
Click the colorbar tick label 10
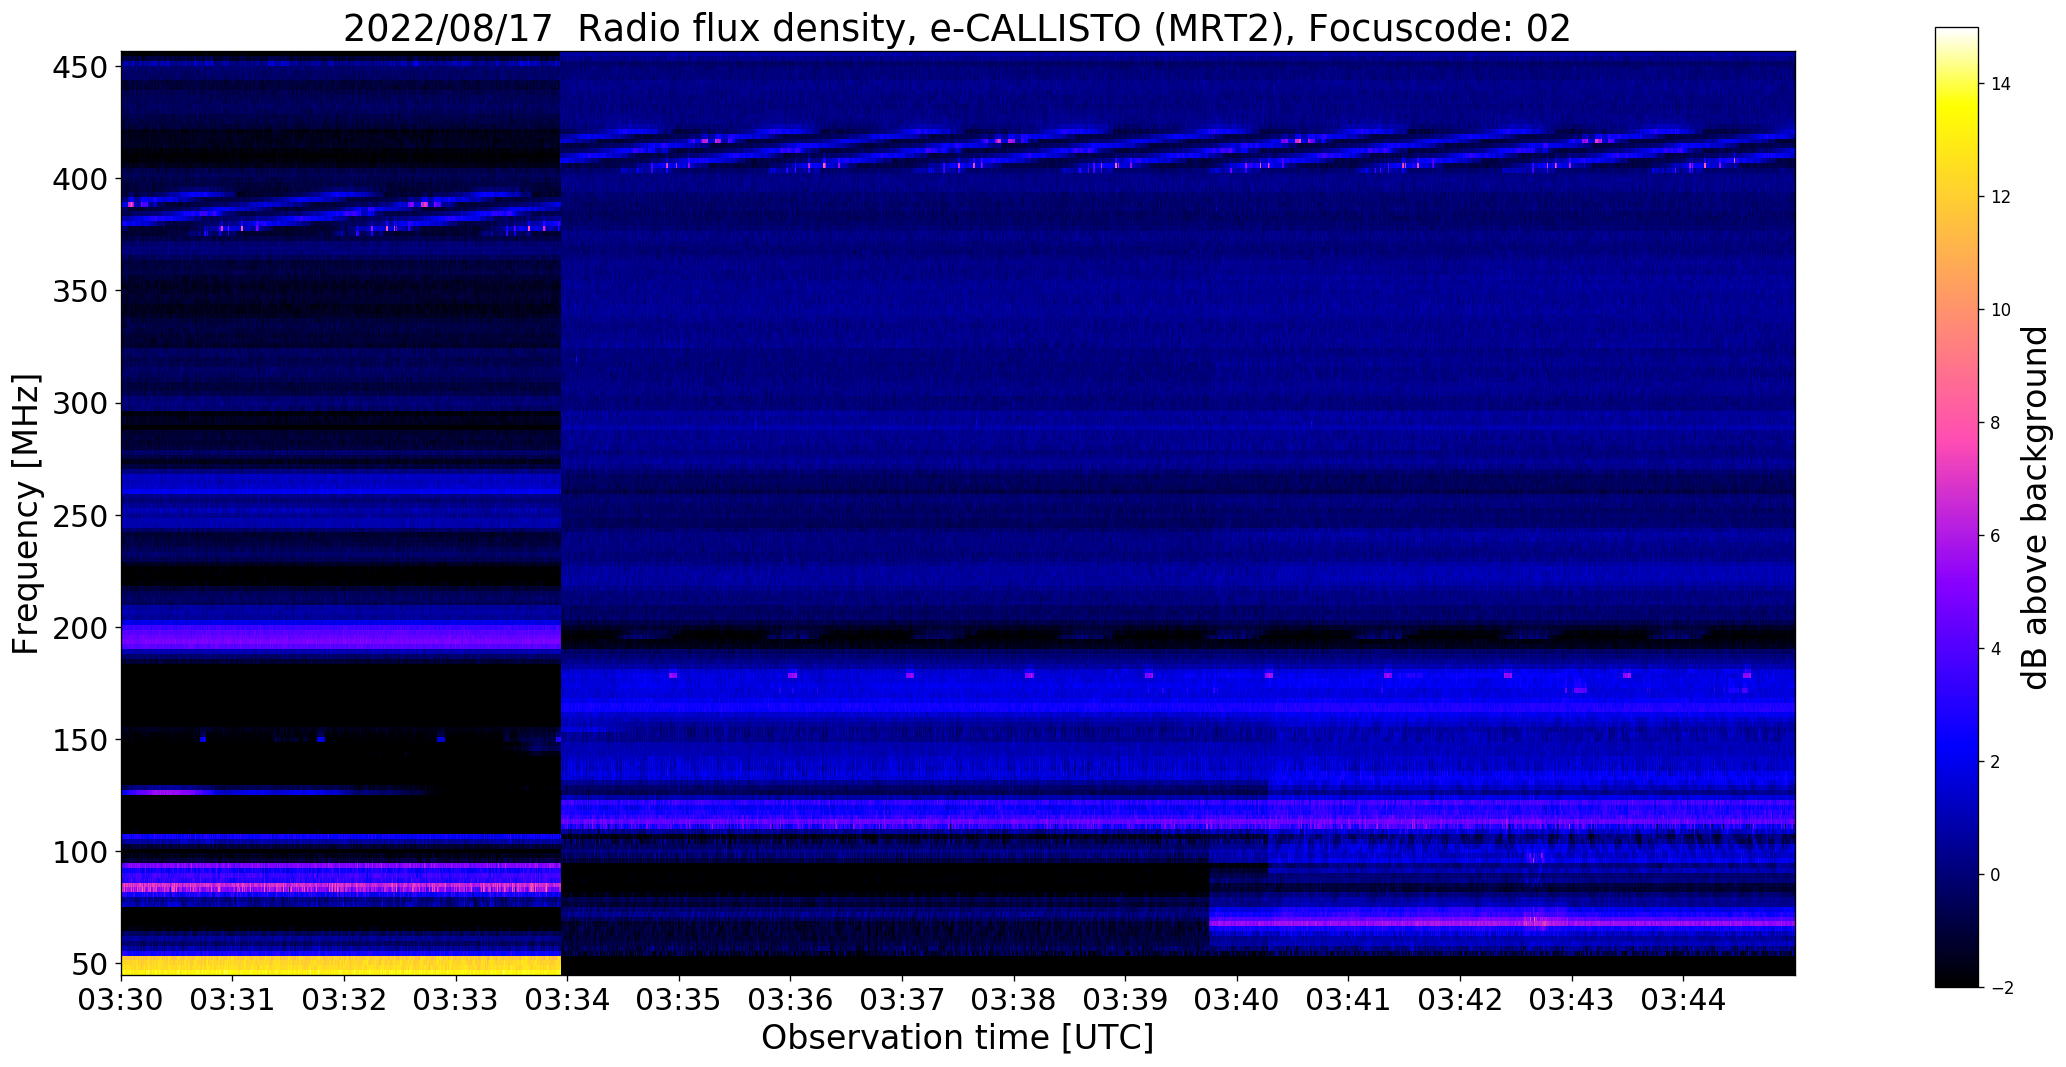coord(2001,310)
